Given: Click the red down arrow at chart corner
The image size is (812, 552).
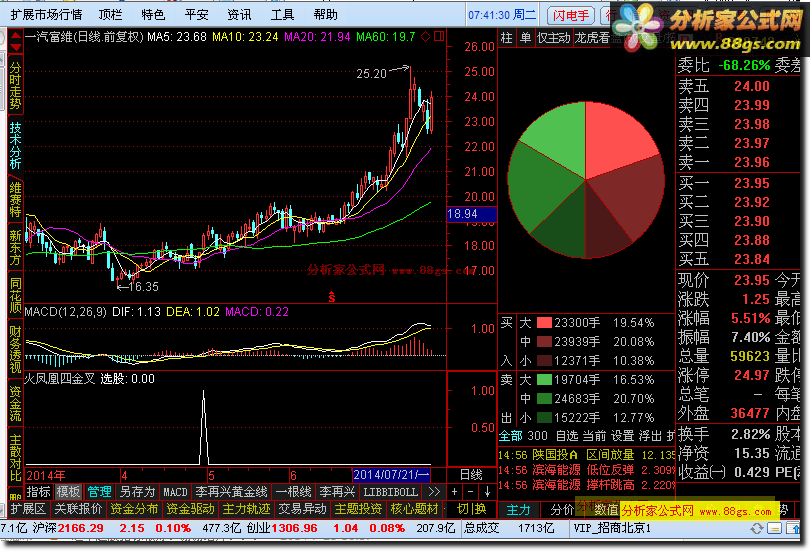Looking at the screenshot, I should pos(16,47).
